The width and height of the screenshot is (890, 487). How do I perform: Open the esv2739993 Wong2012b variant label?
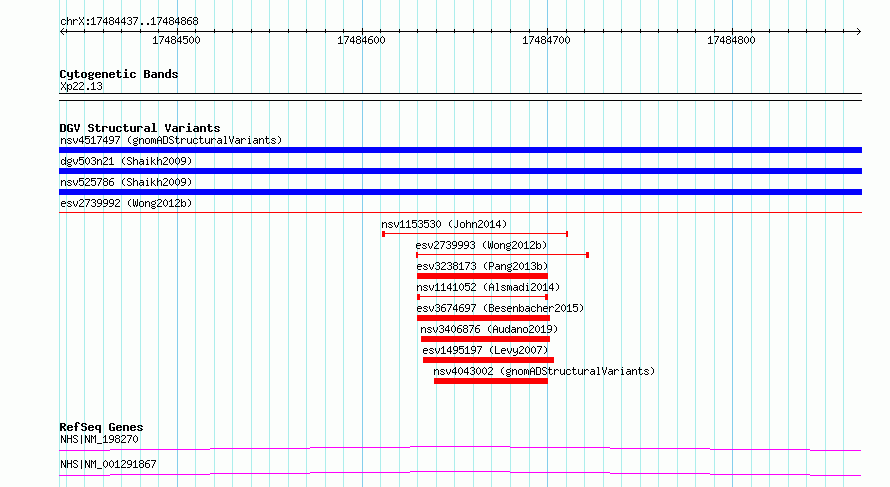tap(481, 245)
